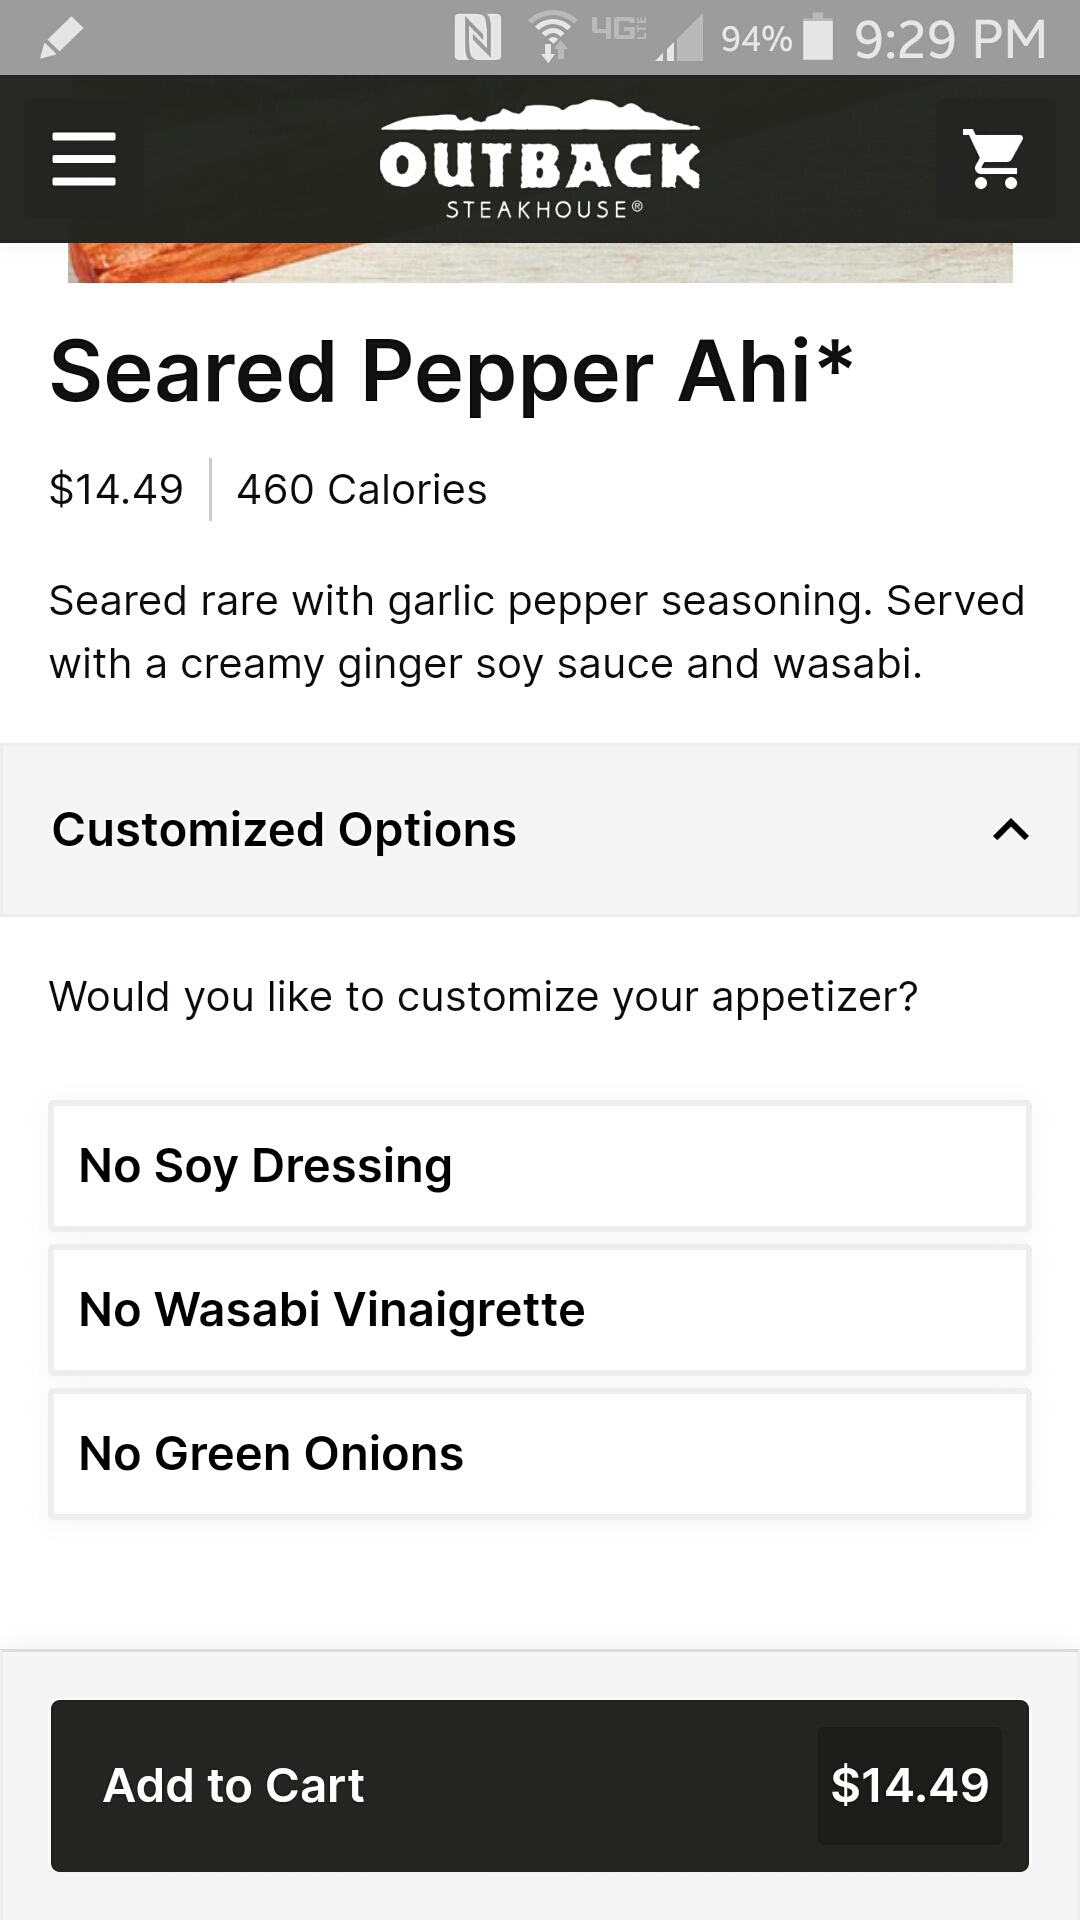This screenshot has width=1080, height=1920.
Task: Tap the 460 Calories label
Action: pos(362,490)
